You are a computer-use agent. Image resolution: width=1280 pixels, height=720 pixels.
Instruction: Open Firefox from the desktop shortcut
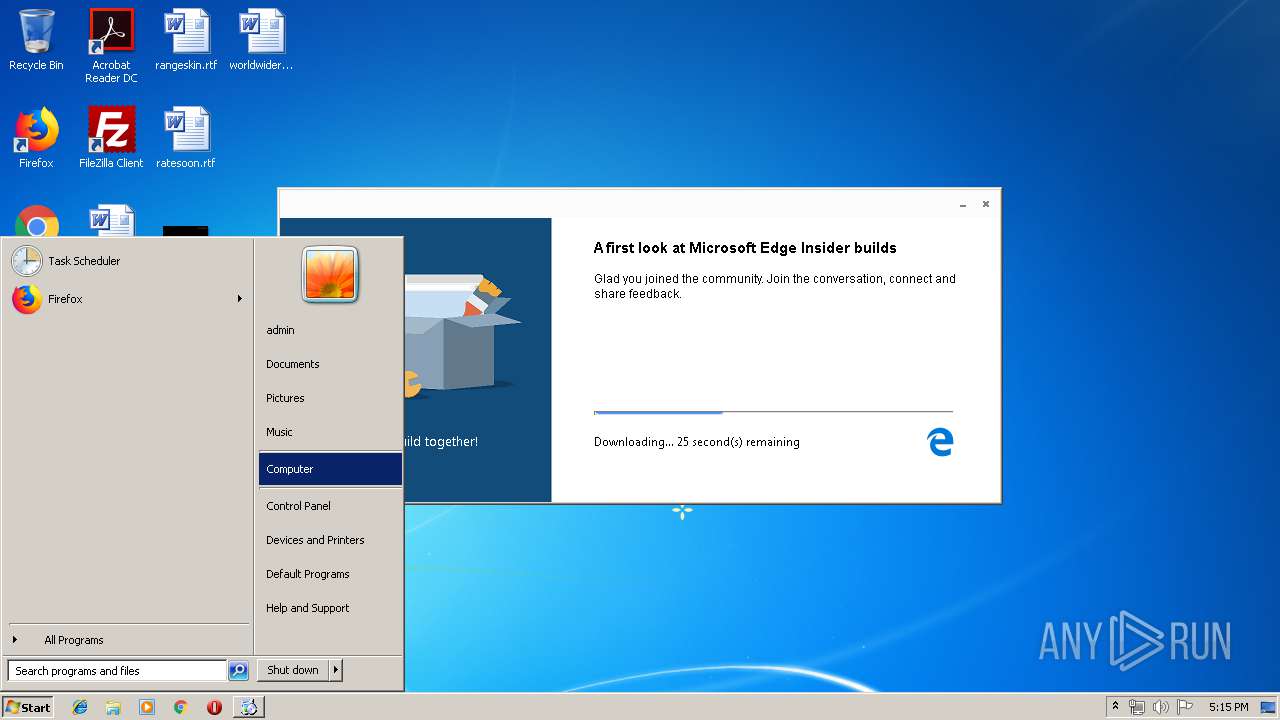[x=36, y=138]
